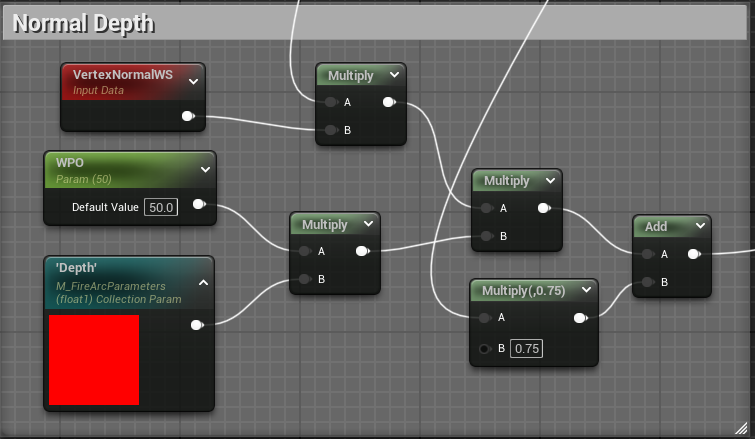This screenshot has height=439, width=755.
Task: Click input pin B on Multiply(,0.75) node
Action: 486,348
